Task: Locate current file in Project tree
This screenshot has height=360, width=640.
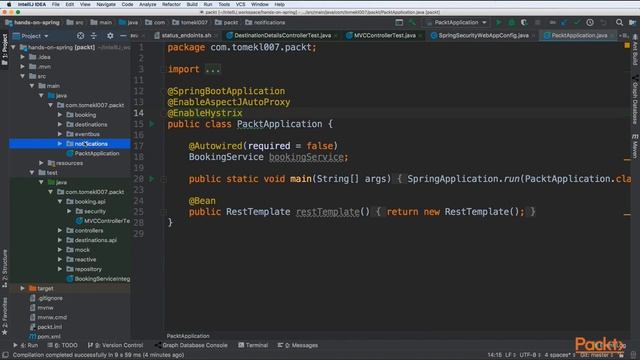Action: point(80,36)
